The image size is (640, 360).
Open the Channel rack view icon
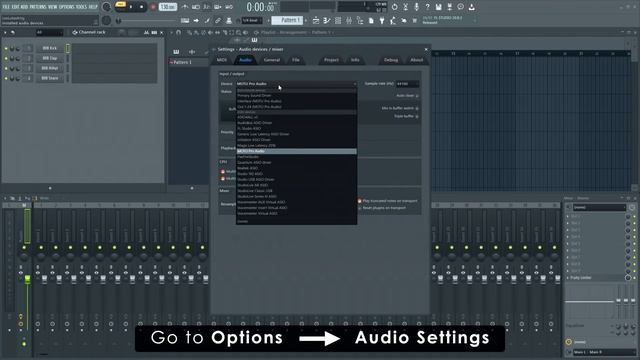[338, 20]
